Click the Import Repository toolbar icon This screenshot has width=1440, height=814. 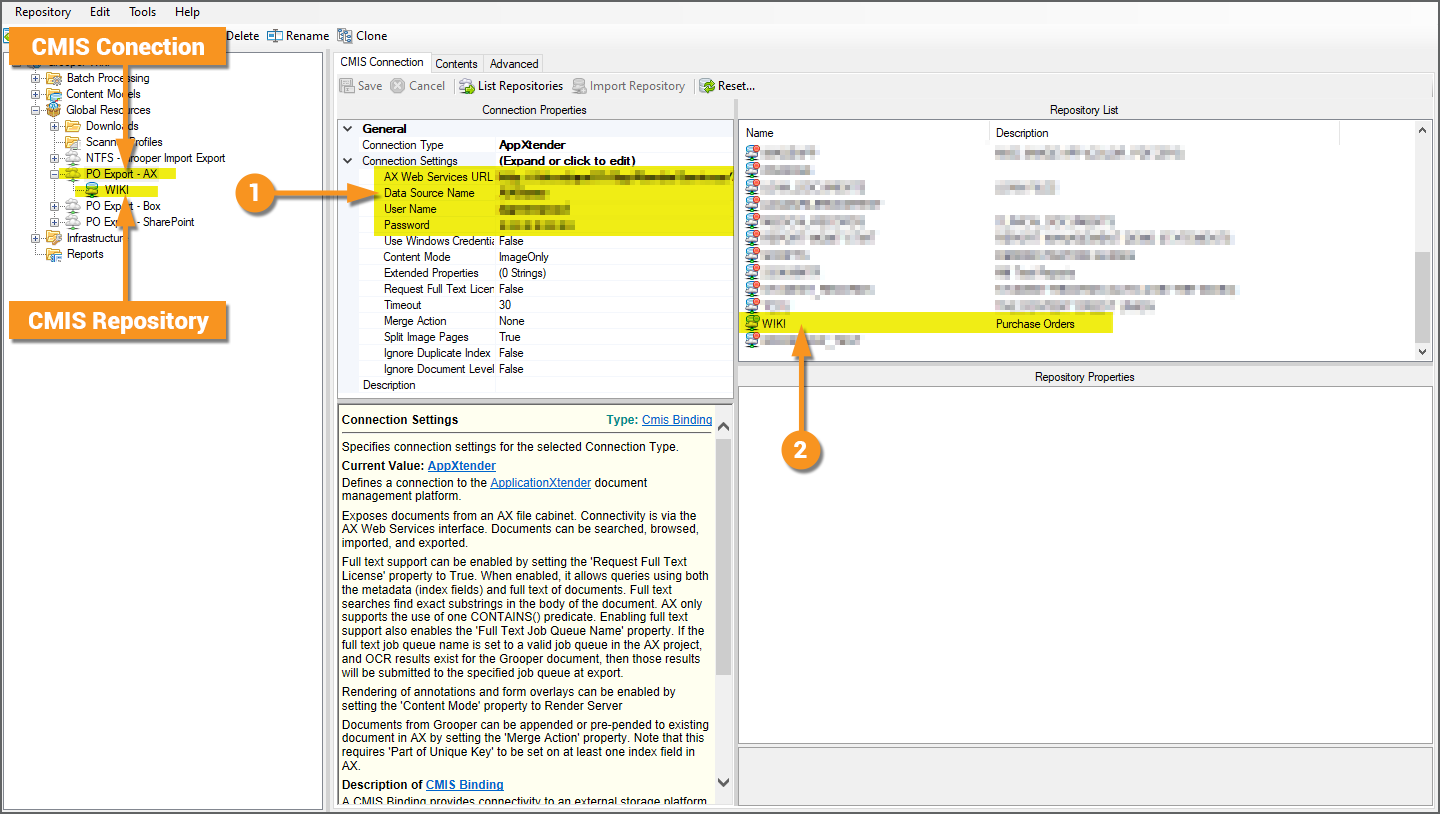[579, 86]
